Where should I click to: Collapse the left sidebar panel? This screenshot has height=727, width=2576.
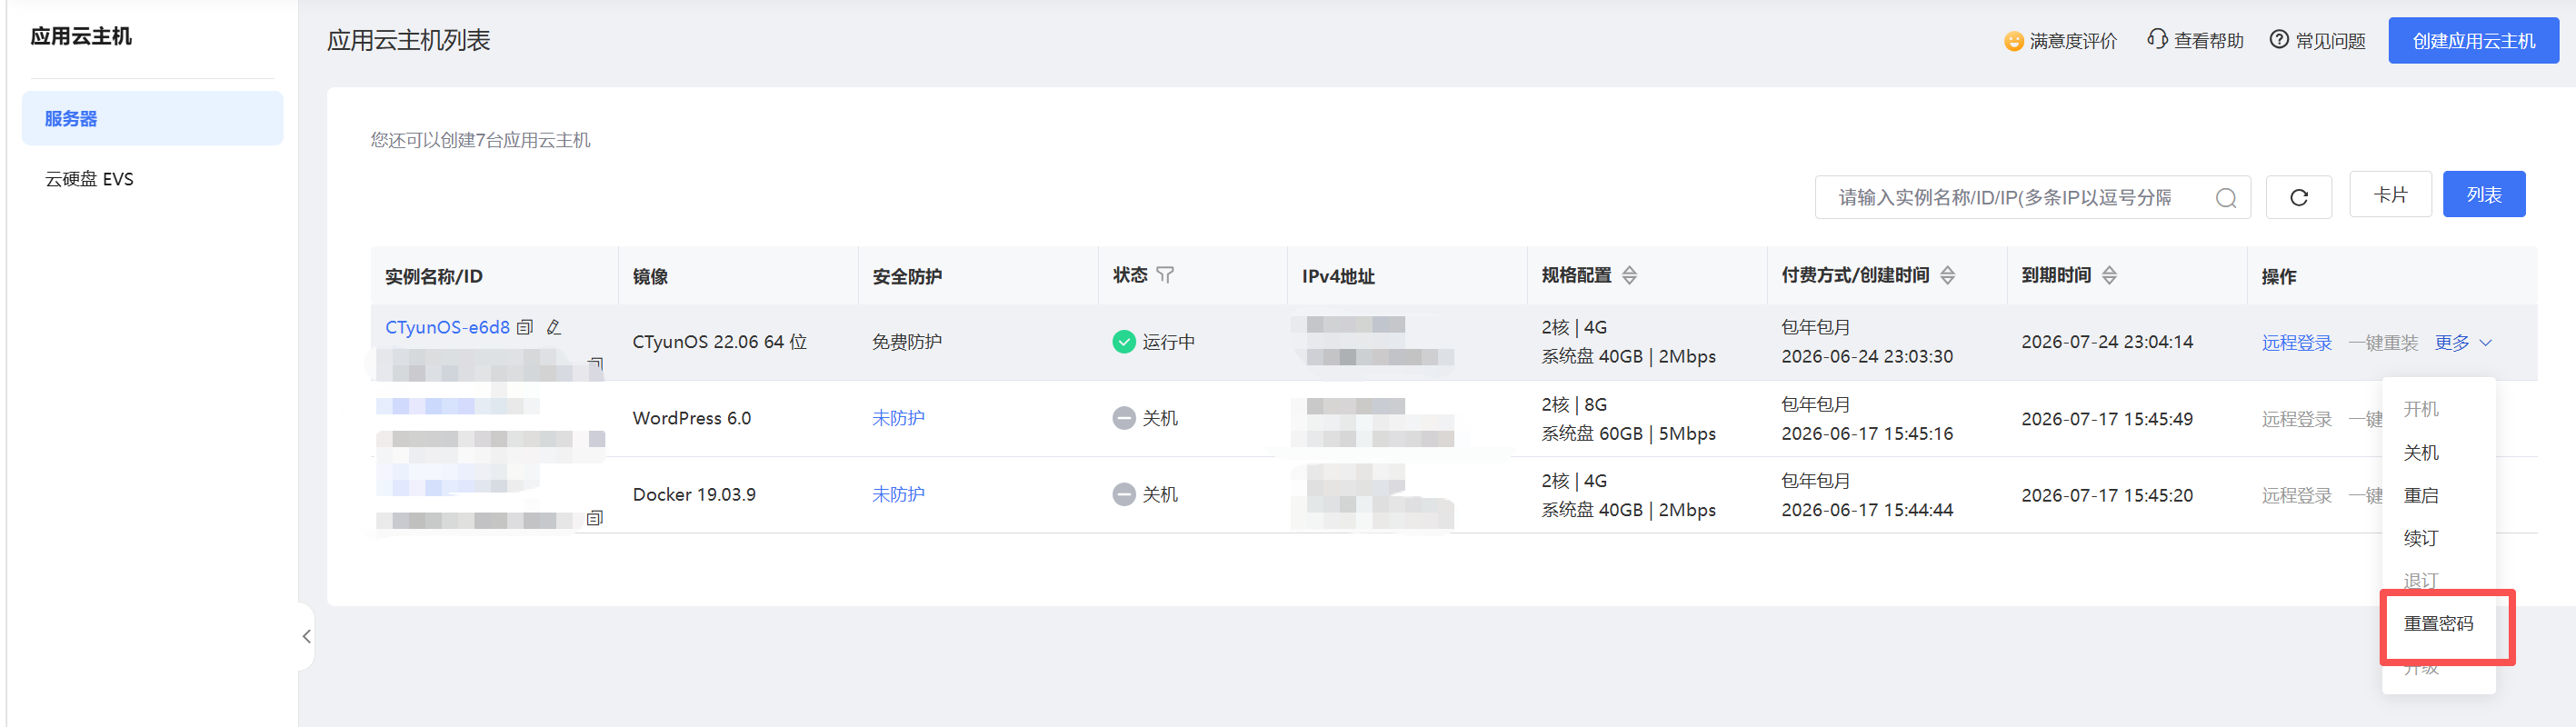tap(306, 636)
